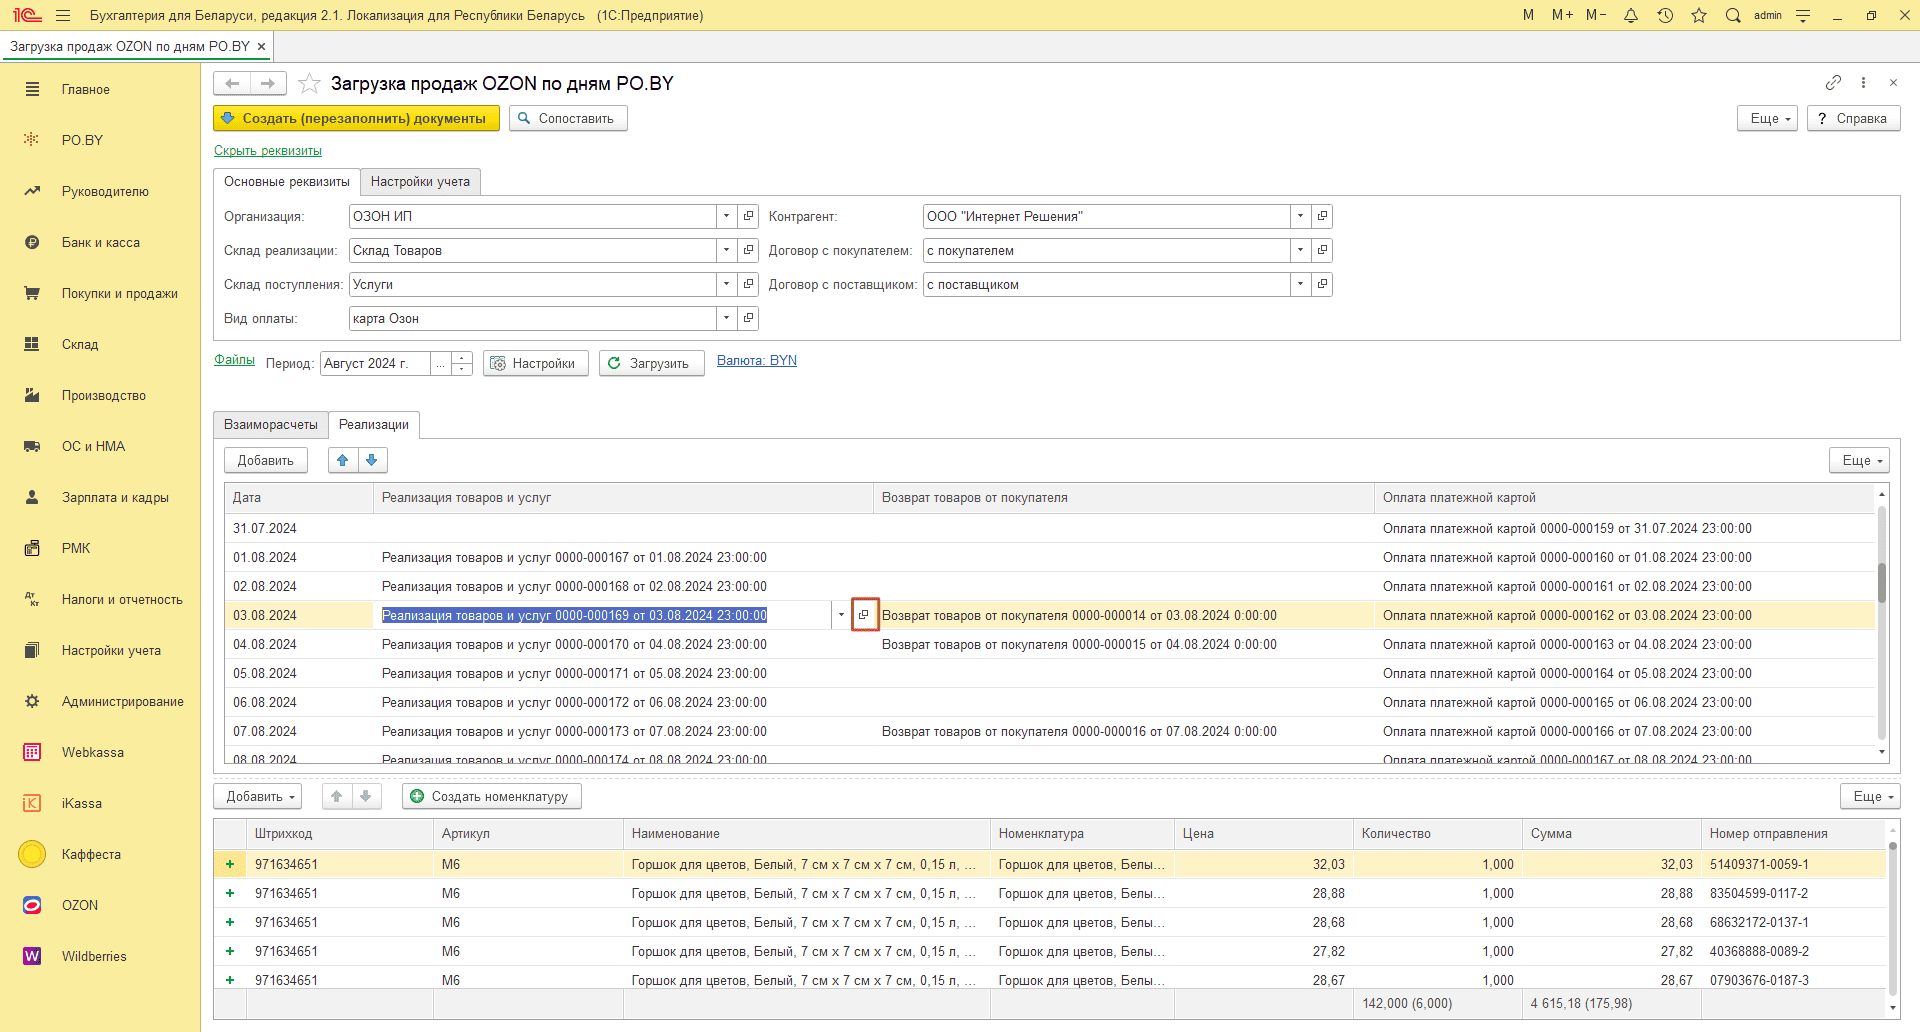Click the Сопоставить button
Image resolution: width=1920 pixels, height=1032 pixels.
click(568, 118)
